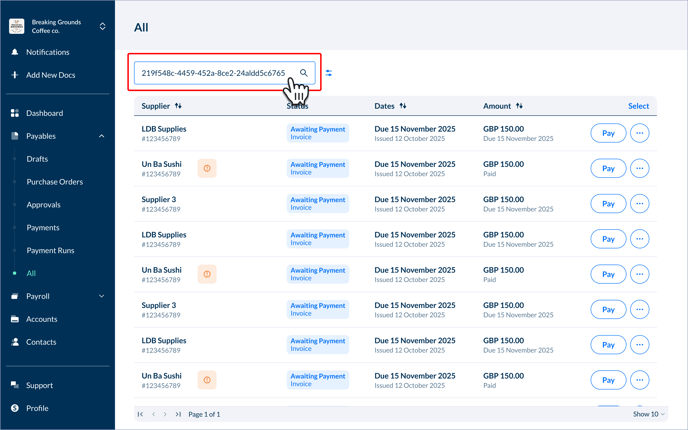This screenshot has width=688, height=430.
Task: Open Support in the sidebar
Action: pos(39,385)
